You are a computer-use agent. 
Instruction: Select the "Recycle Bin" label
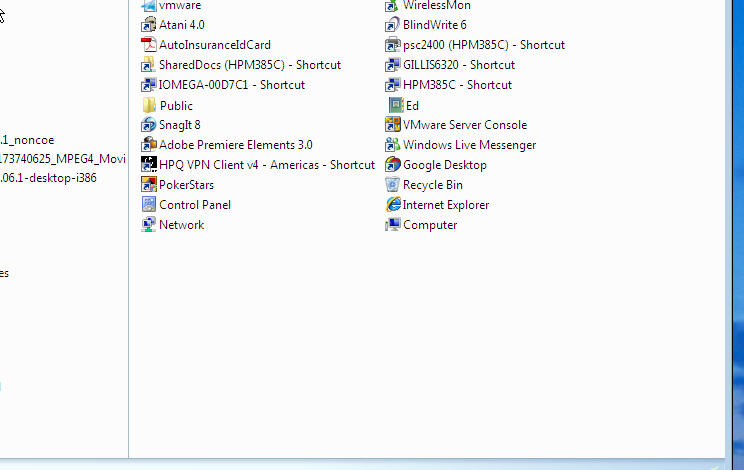(x=432, y=184)
